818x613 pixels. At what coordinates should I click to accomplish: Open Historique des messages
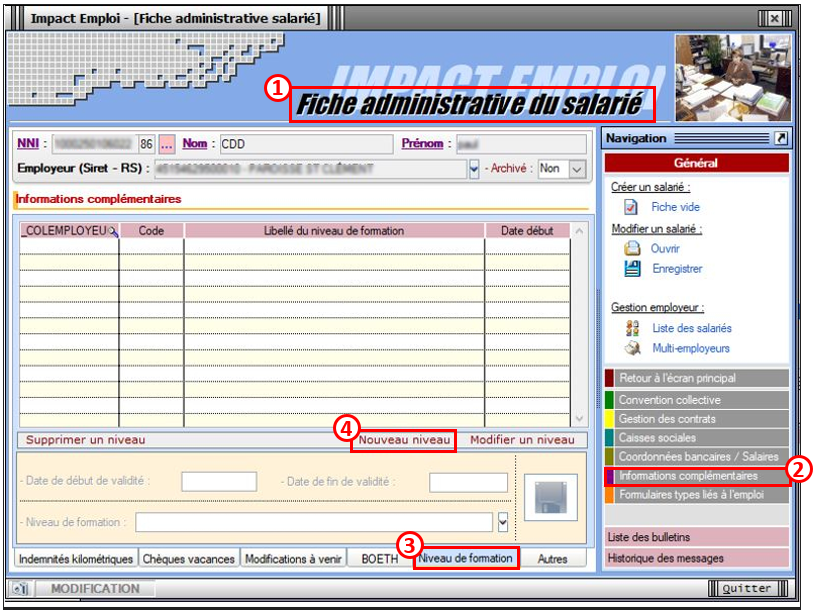pyautogui.click(x=697, y=558)
